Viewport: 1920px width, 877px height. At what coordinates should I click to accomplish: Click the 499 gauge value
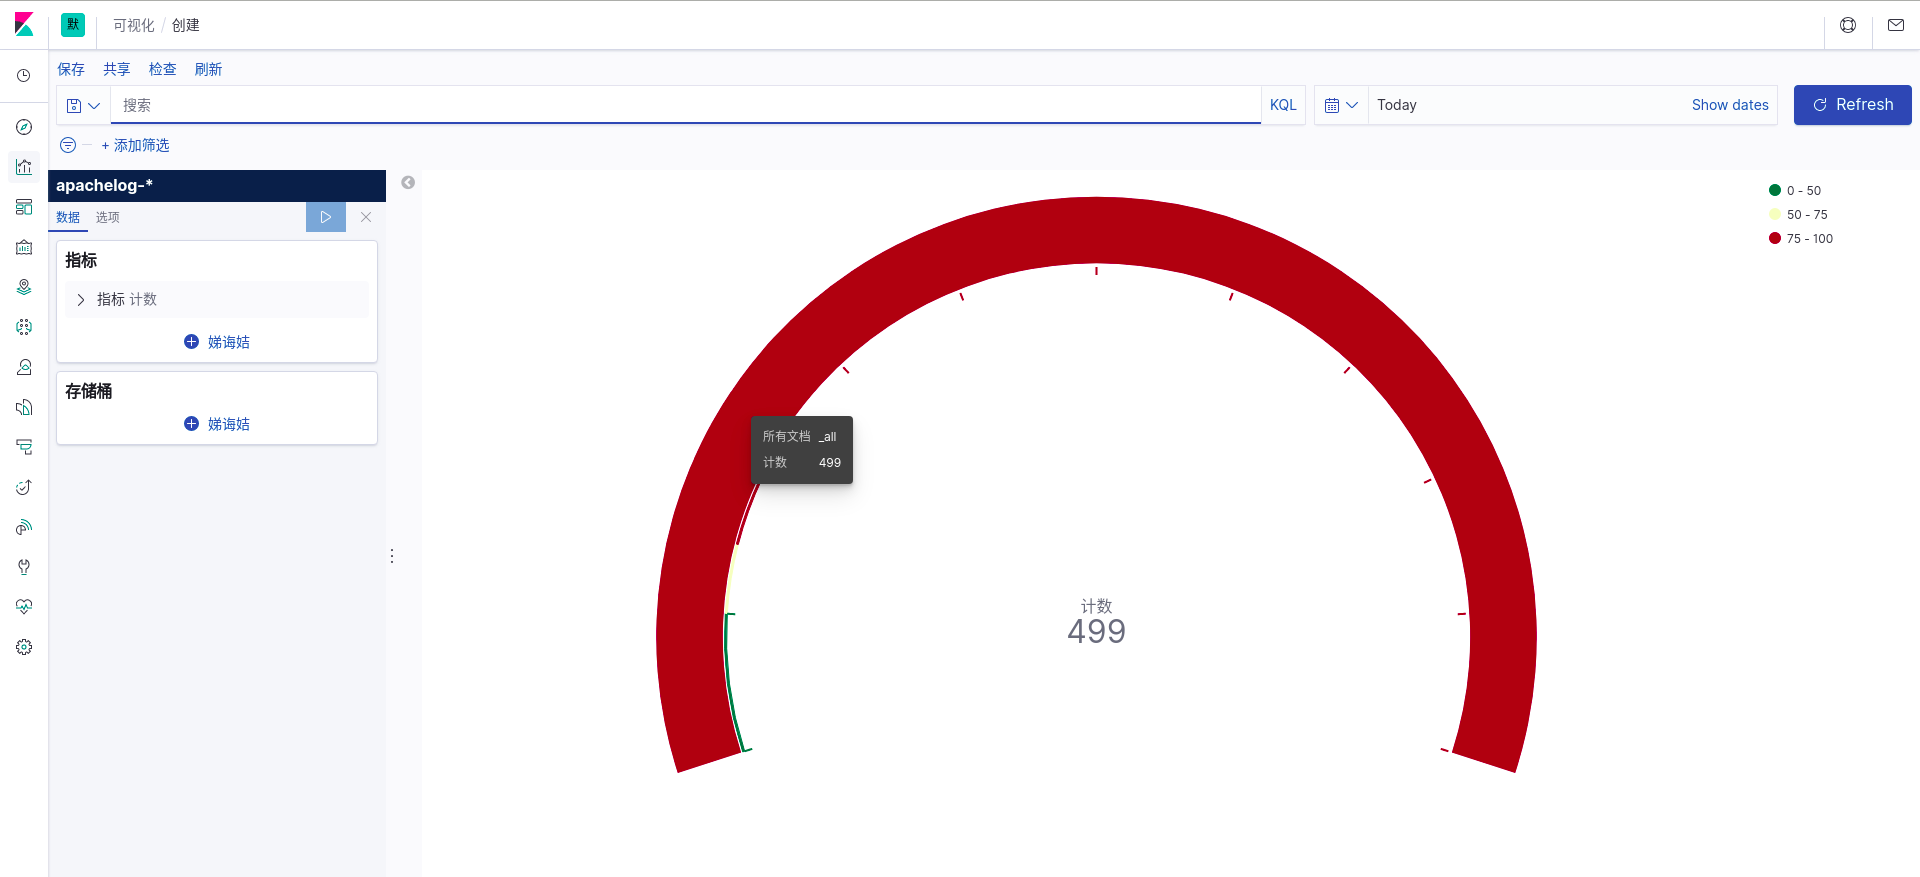click(1096, 631)
